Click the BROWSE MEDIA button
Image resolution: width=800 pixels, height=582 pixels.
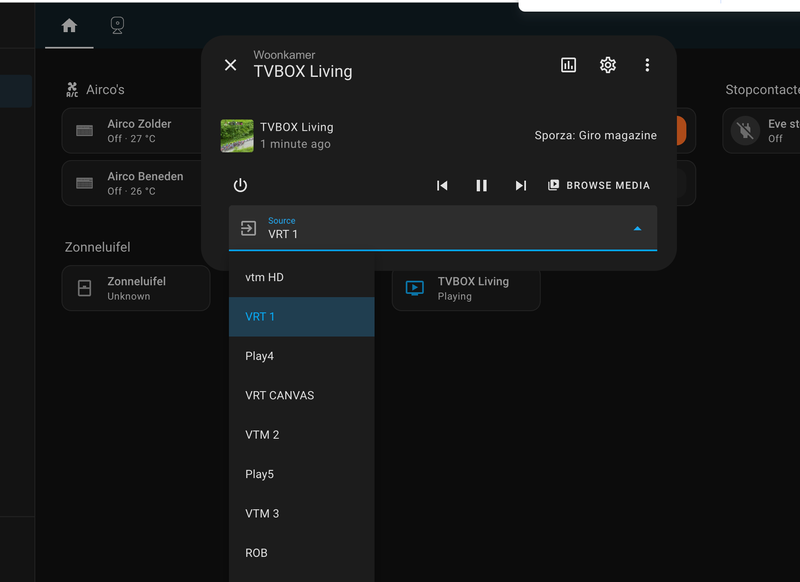pyautogui.click(x=599, y=185)
